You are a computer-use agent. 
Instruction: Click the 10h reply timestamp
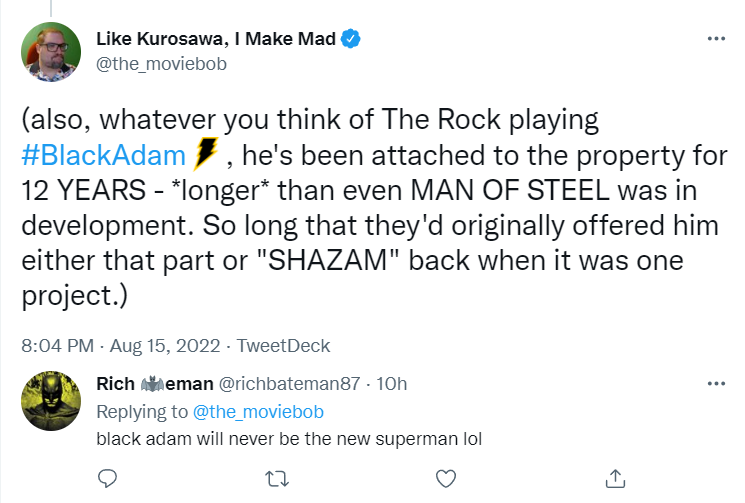pyautogui.click(x=392, y=384)
